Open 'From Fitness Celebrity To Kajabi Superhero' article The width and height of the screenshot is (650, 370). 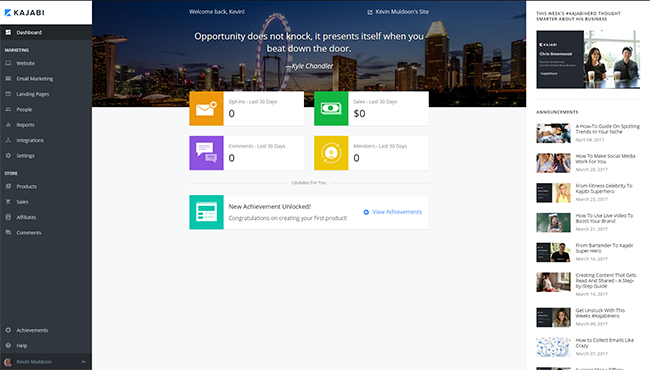pos(604,189)
